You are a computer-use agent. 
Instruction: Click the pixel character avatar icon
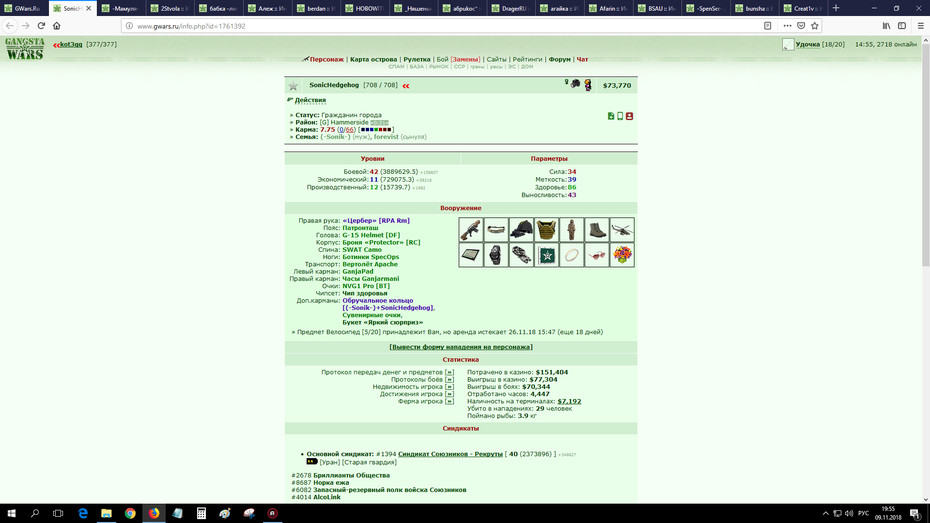(588, 85)
